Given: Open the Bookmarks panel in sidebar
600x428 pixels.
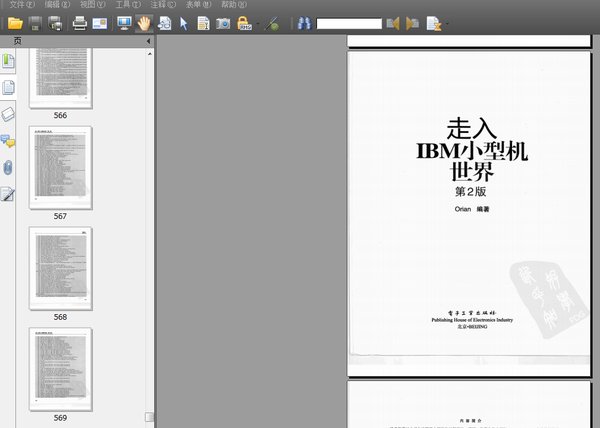Looking at the screenshot, I should point(8,62).
